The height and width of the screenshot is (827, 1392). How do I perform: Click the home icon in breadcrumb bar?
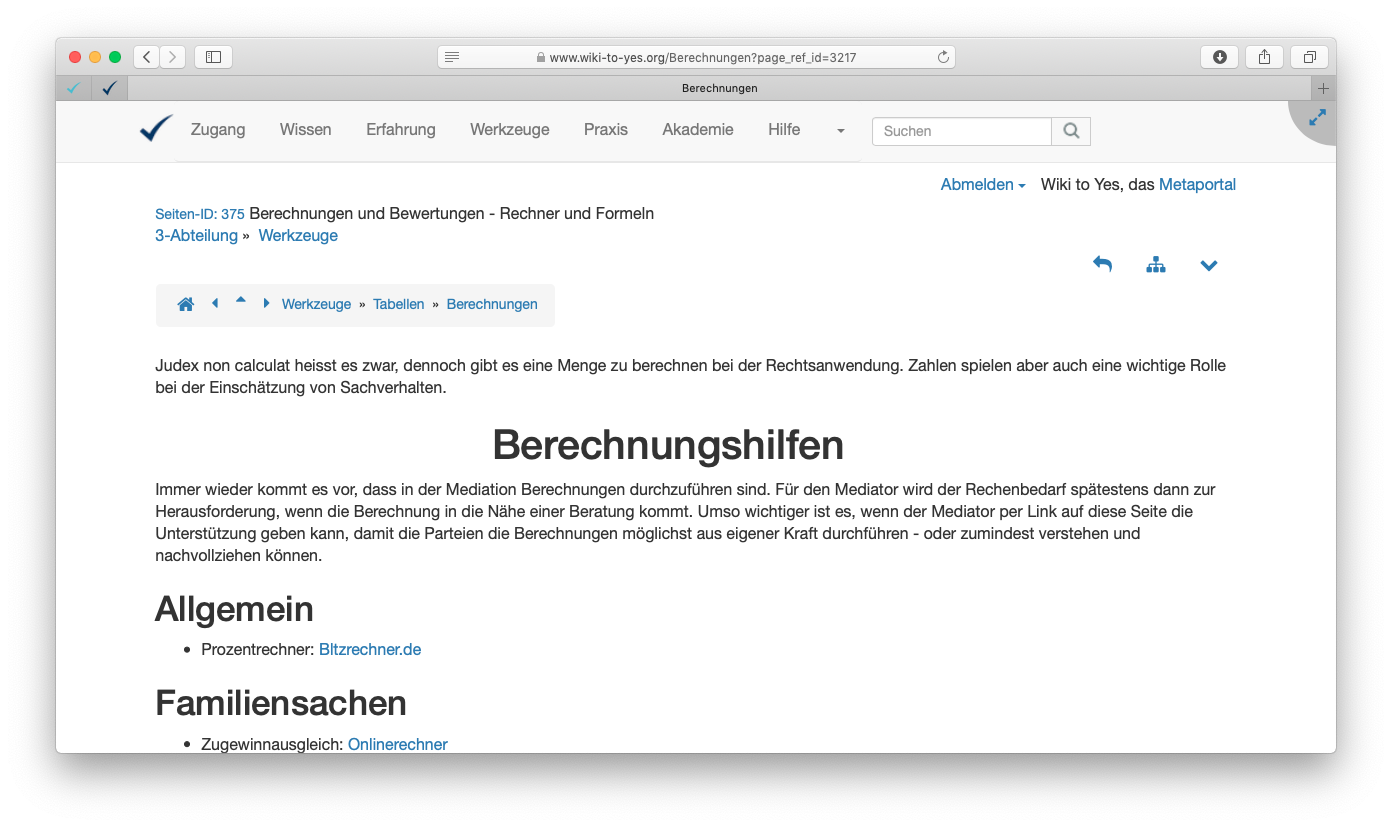pyautogui.click(x=185, y=305)
